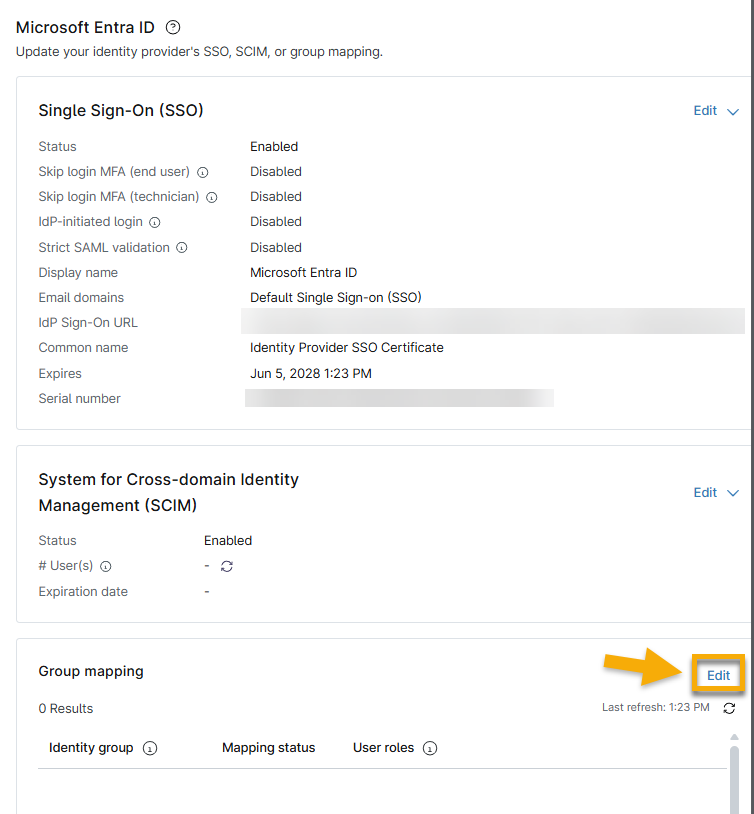This screenshot has height=814, width=754.
Task: Expand chevron beside SSO Edit
Action: point(733,112)
